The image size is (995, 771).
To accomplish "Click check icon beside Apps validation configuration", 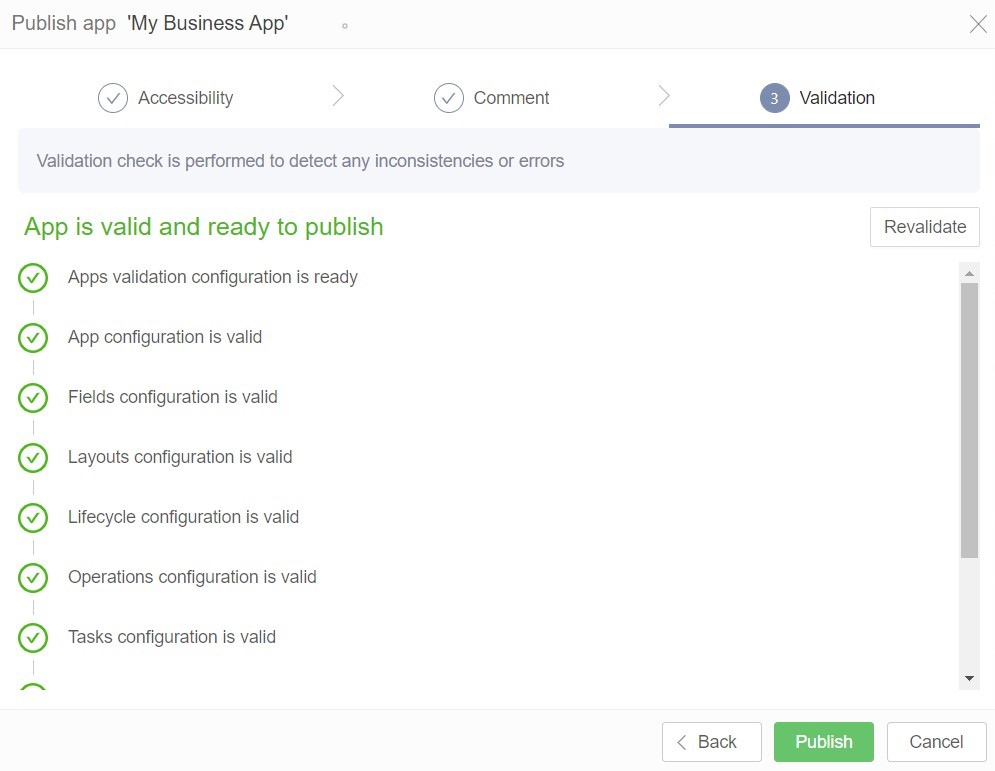I will click(33, 278).
